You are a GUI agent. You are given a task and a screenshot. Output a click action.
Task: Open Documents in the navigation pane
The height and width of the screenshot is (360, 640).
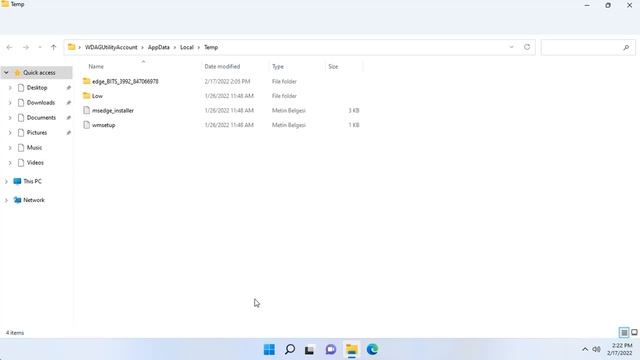click(41, 118)
